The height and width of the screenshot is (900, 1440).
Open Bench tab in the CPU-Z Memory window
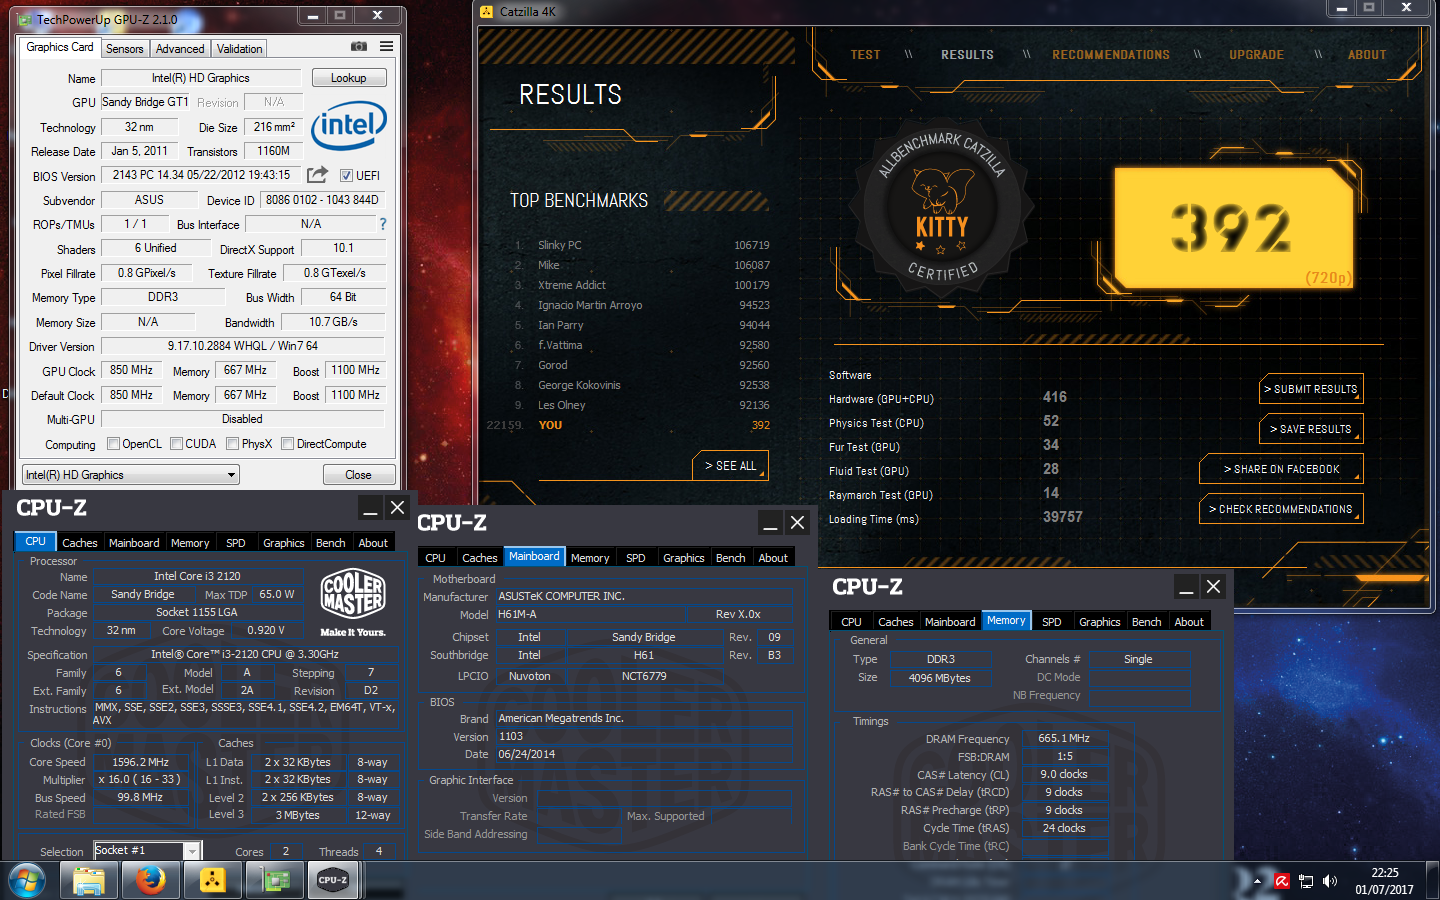coord(1147,622)
